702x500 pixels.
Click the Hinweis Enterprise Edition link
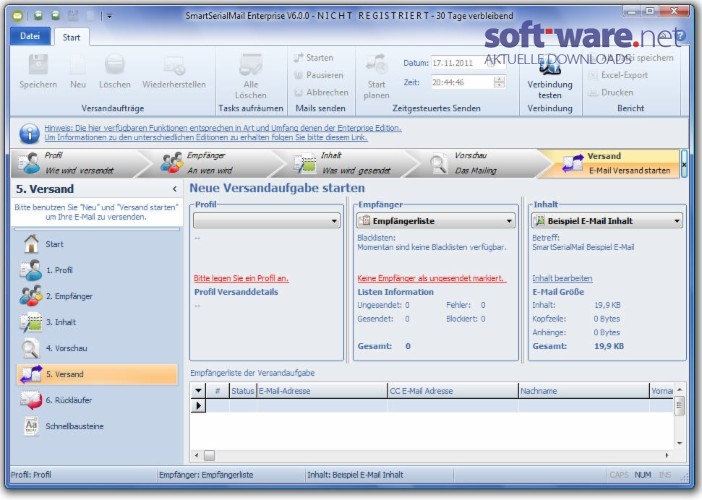pyautogui.click(x=223, y=128)
